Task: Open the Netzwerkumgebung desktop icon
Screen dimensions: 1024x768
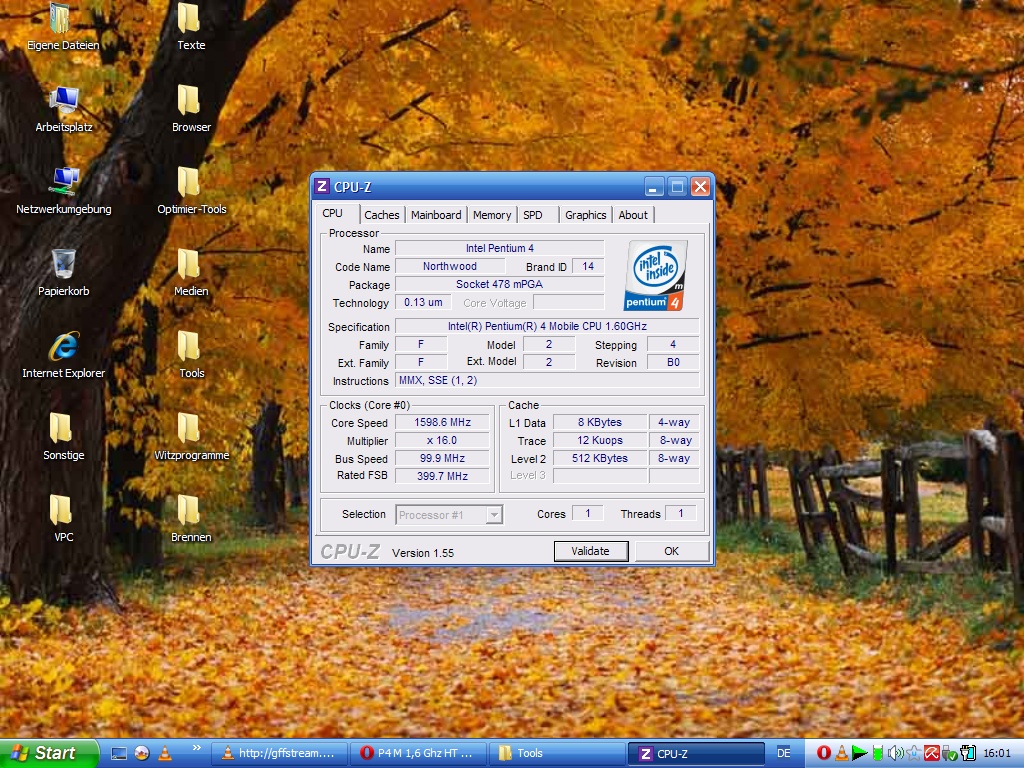Action: click(64, 184)
